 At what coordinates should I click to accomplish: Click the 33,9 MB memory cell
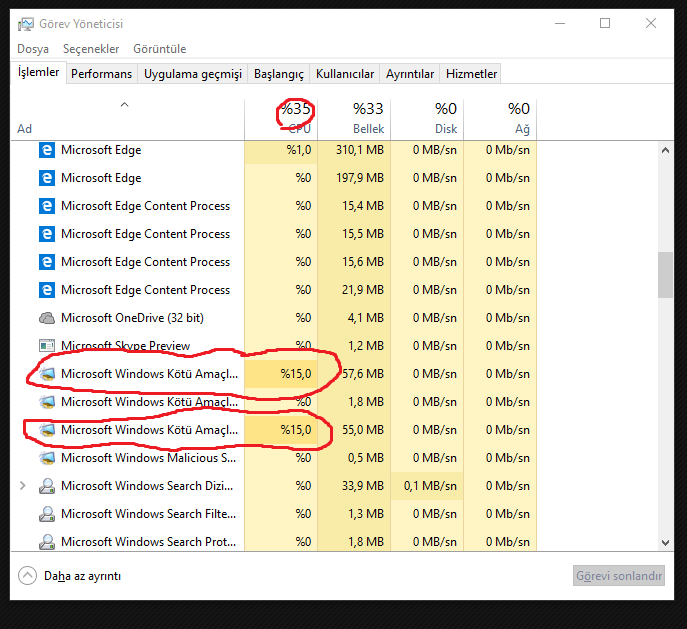click(354, 486)
